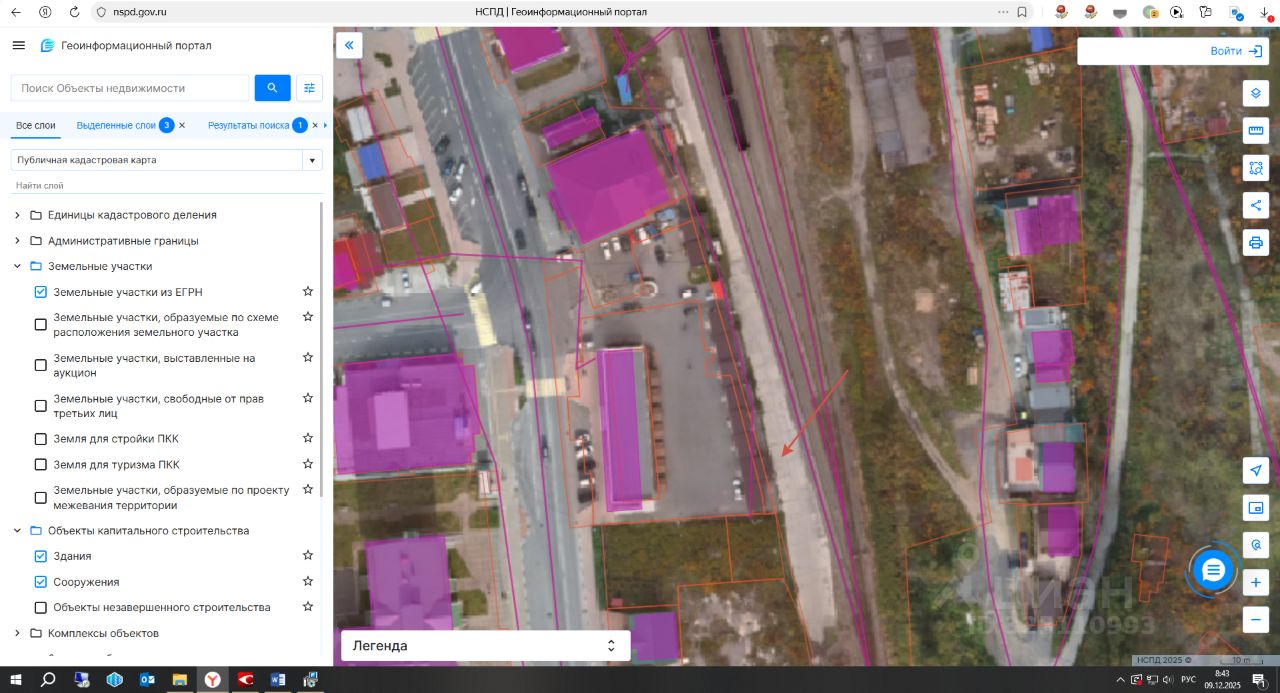Zoom out the map with minus button
The image size is (1280, 693).
(x=1256, y=619)
